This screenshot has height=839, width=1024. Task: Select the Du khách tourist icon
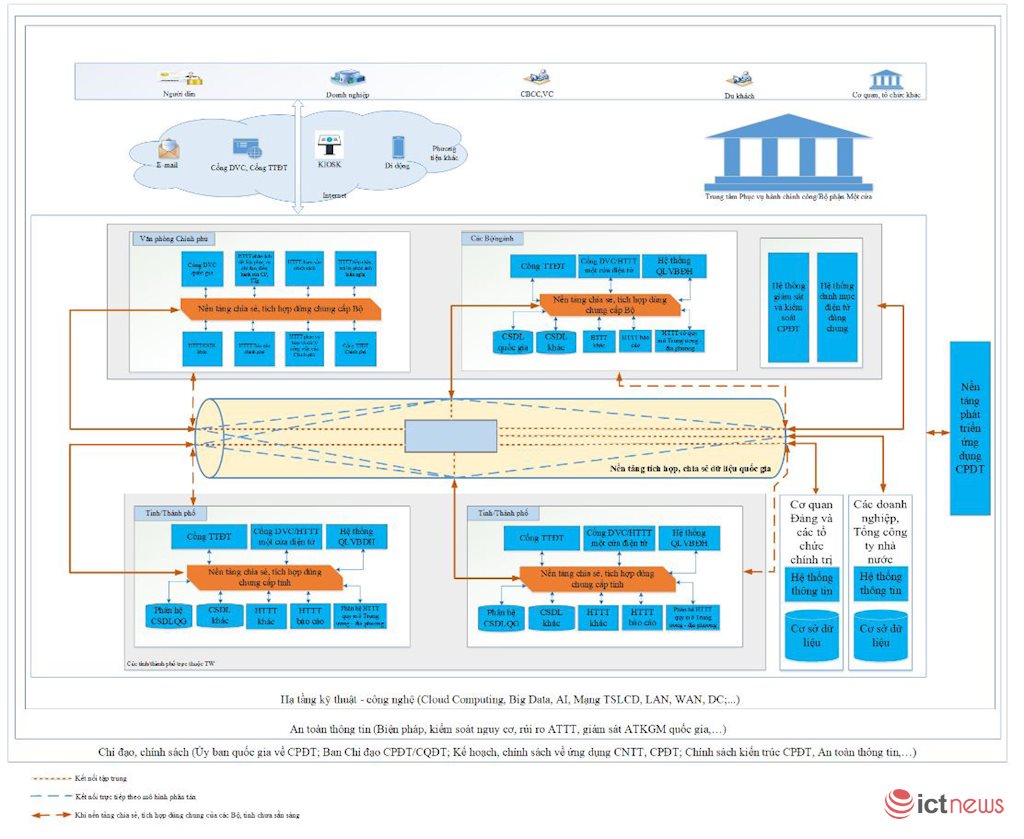(739, 78)
